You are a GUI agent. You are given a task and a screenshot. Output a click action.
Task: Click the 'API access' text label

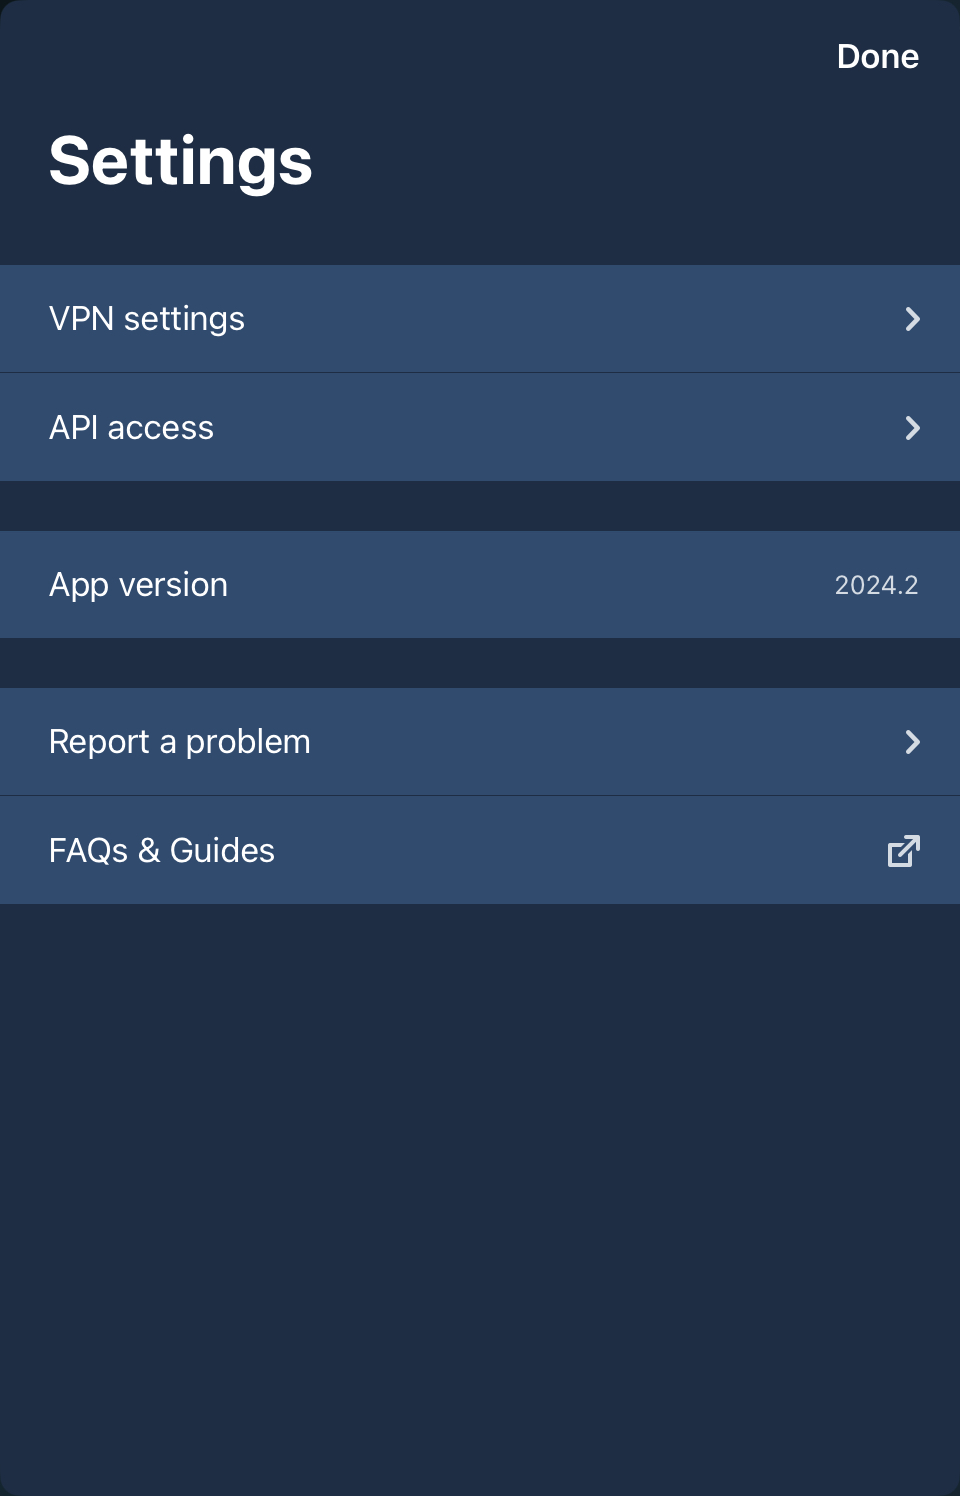tap(131, 428)
